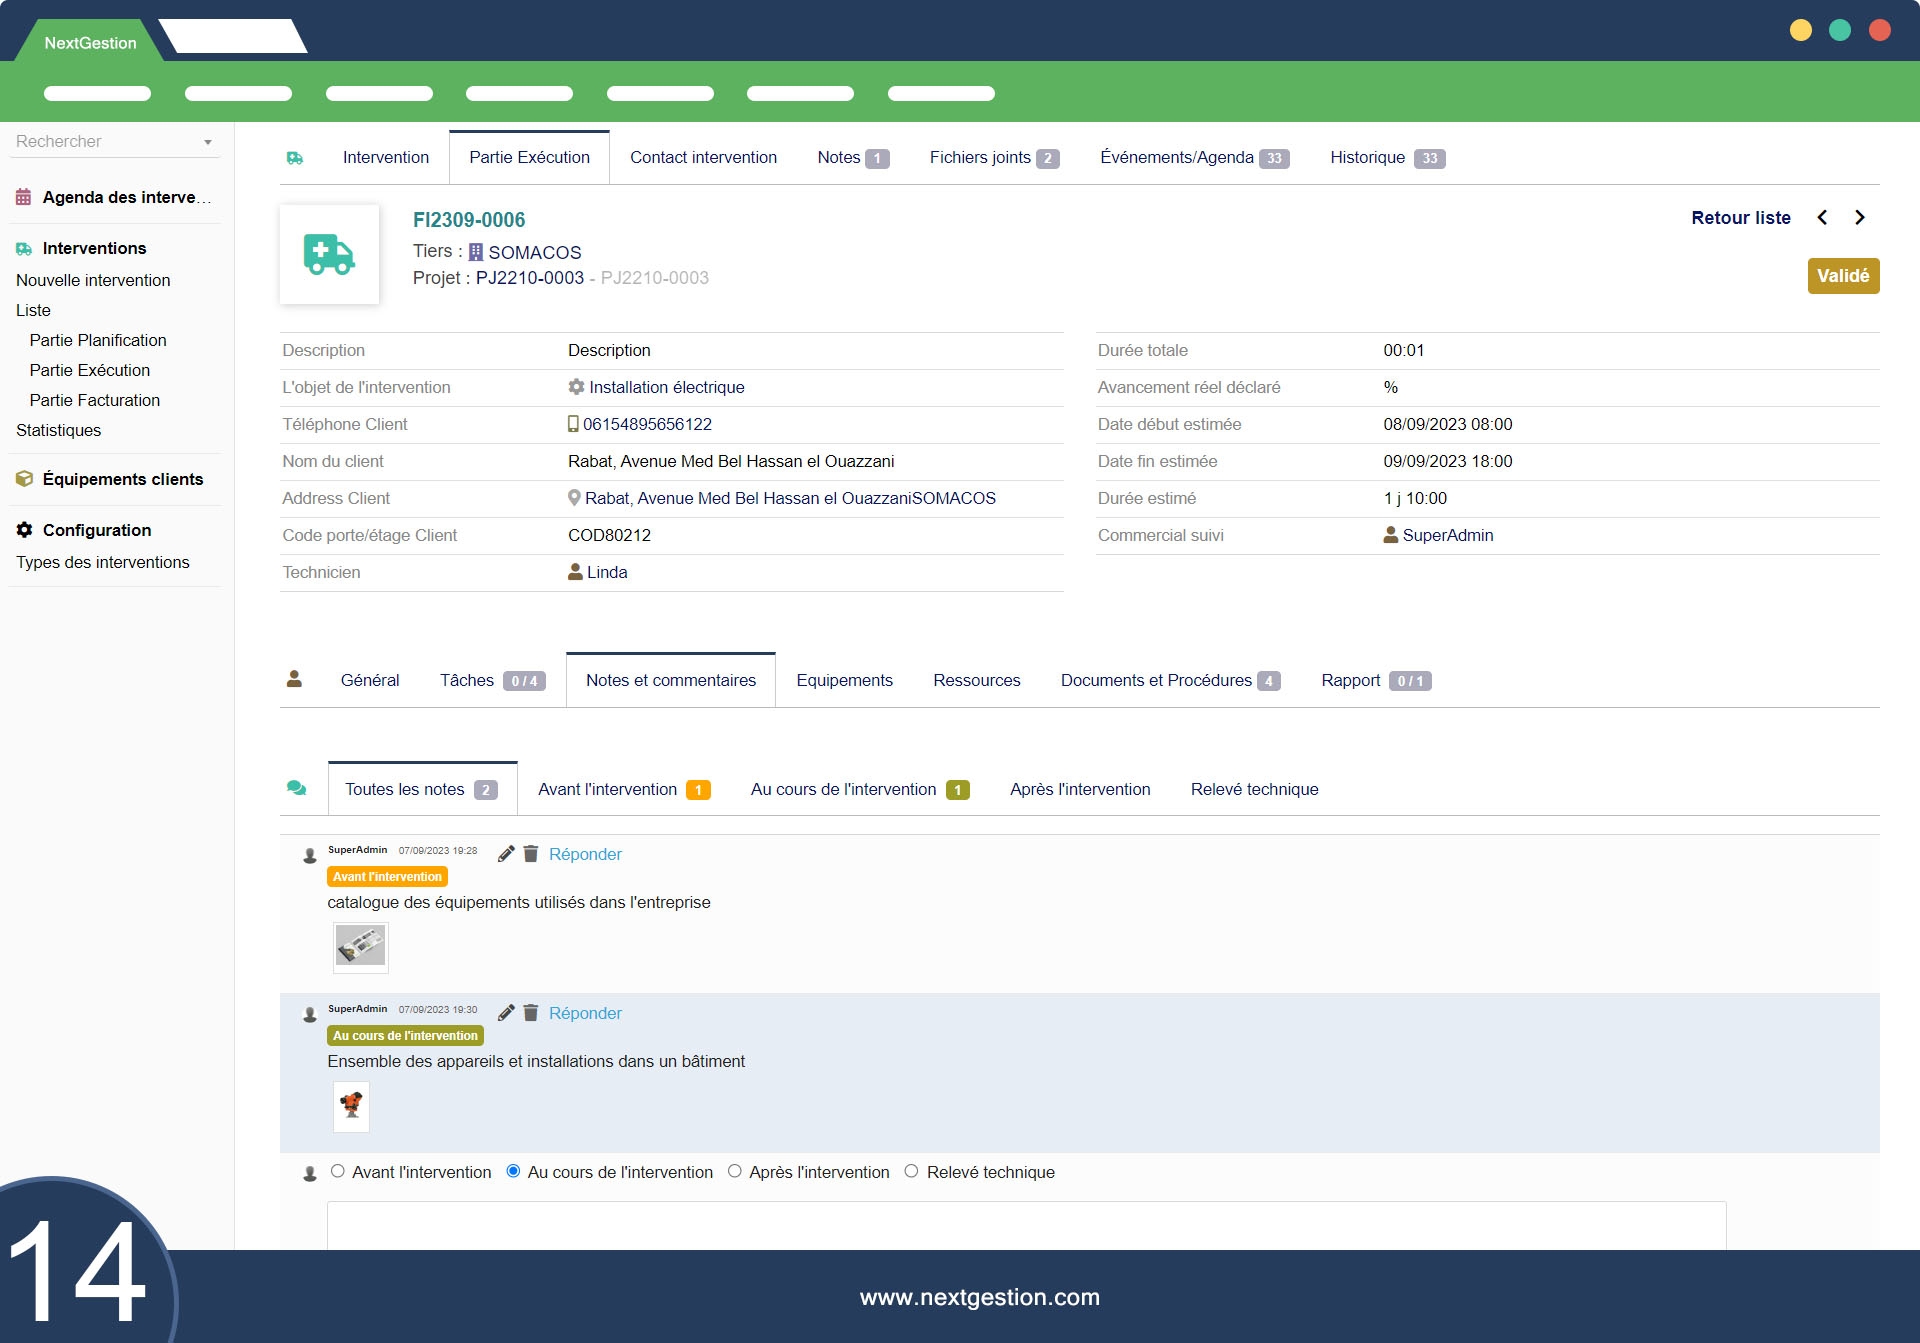Screen dimensions: 1920x1343
Task: Open the Rechercher dropdown arrow
Action: pos(208,142)
